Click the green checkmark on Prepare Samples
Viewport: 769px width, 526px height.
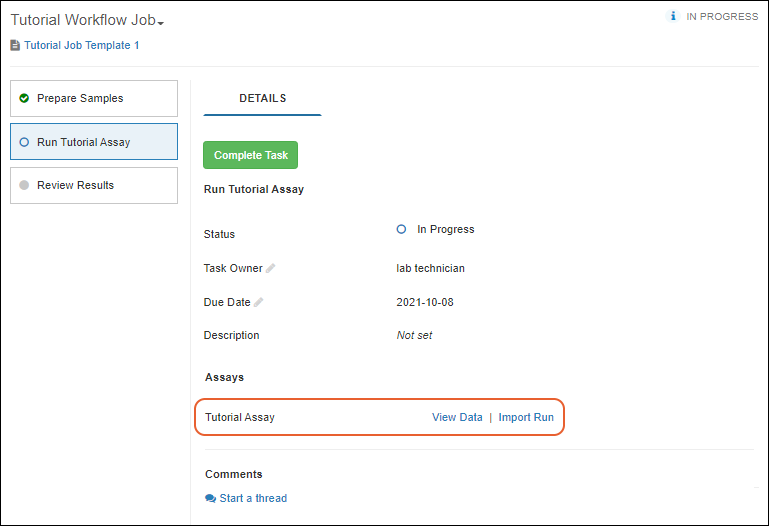(24, 98)
